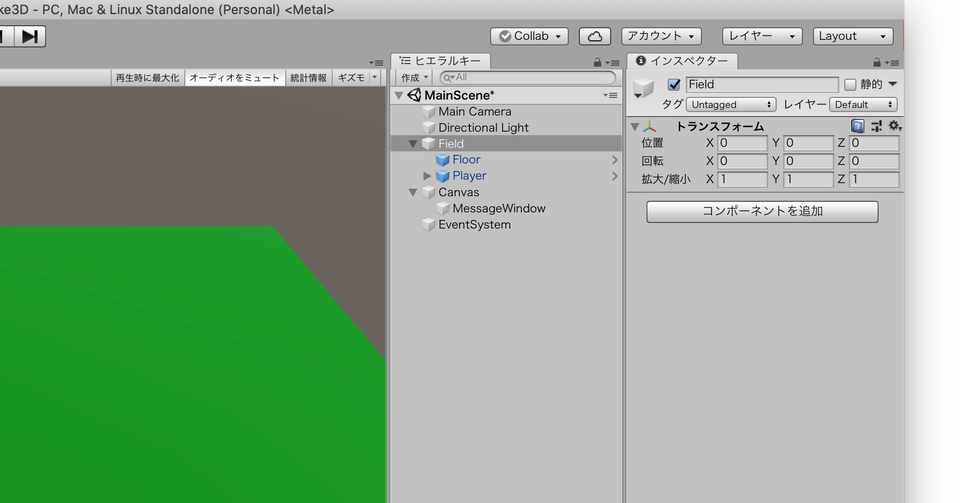Open Hierarchy panel options menu
The image size is (960, 503).
pyautogui.click(x=612, y=62)
